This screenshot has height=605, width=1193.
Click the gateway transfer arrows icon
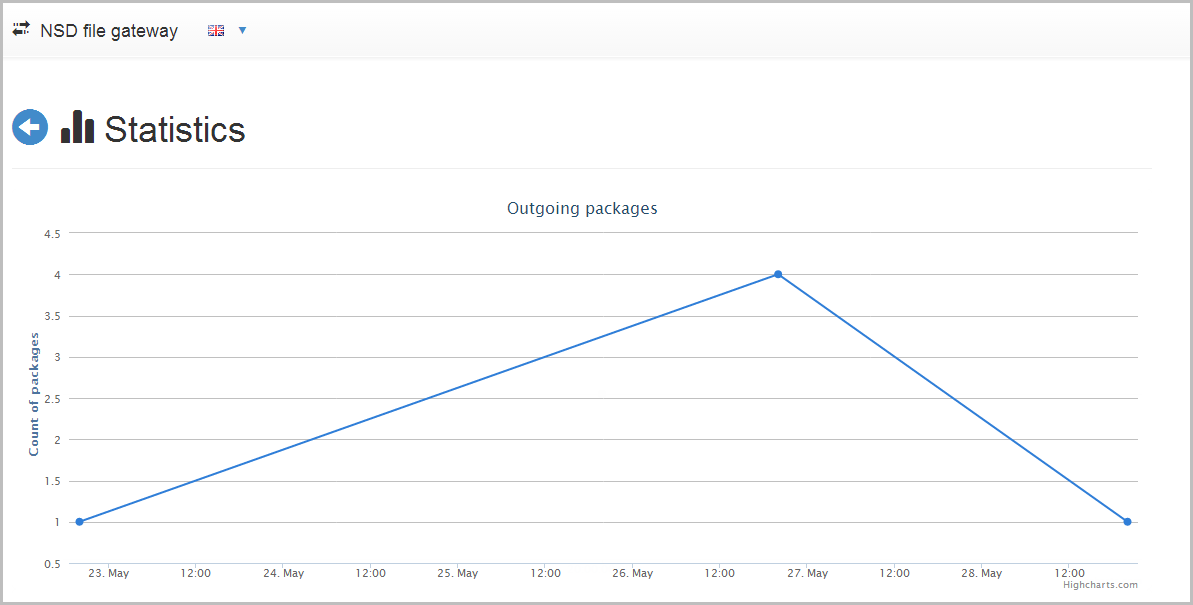[21, 30]
